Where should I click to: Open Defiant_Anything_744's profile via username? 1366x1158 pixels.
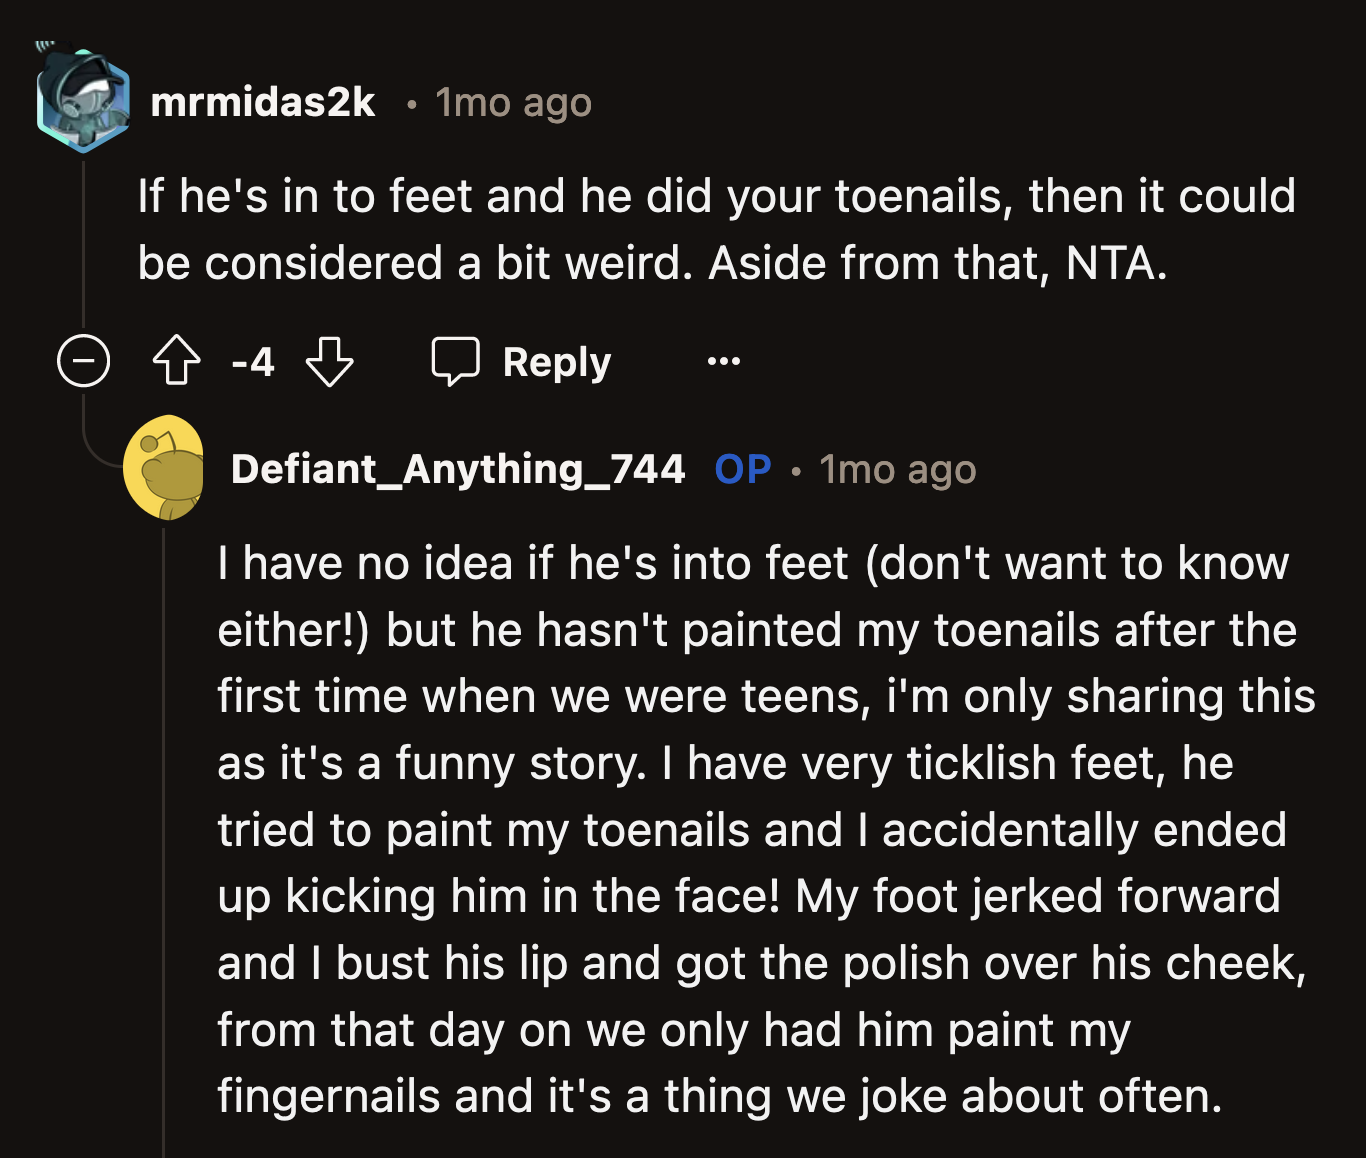(x=459, y=469)
